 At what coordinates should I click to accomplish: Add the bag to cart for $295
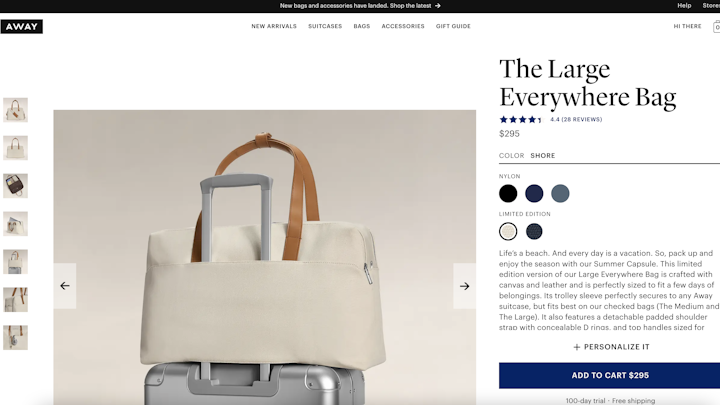tap(609, 376)
